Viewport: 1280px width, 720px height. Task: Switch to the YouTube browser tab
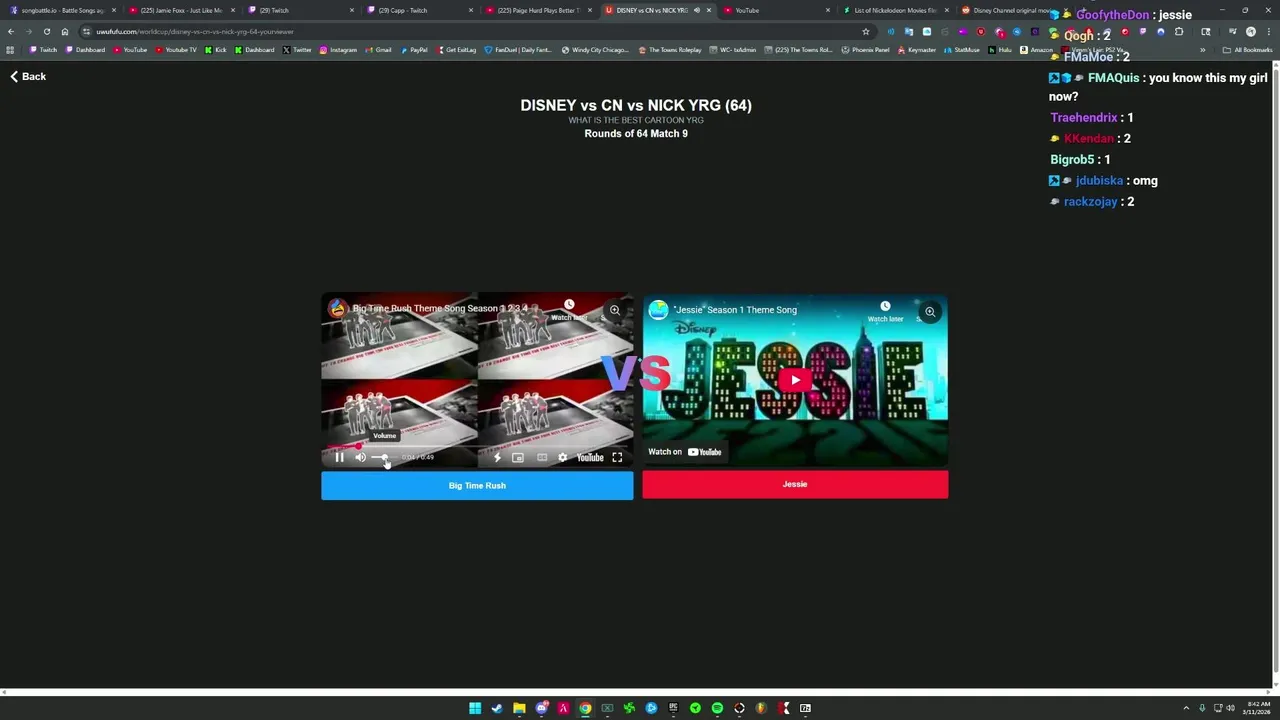[775, 10]
